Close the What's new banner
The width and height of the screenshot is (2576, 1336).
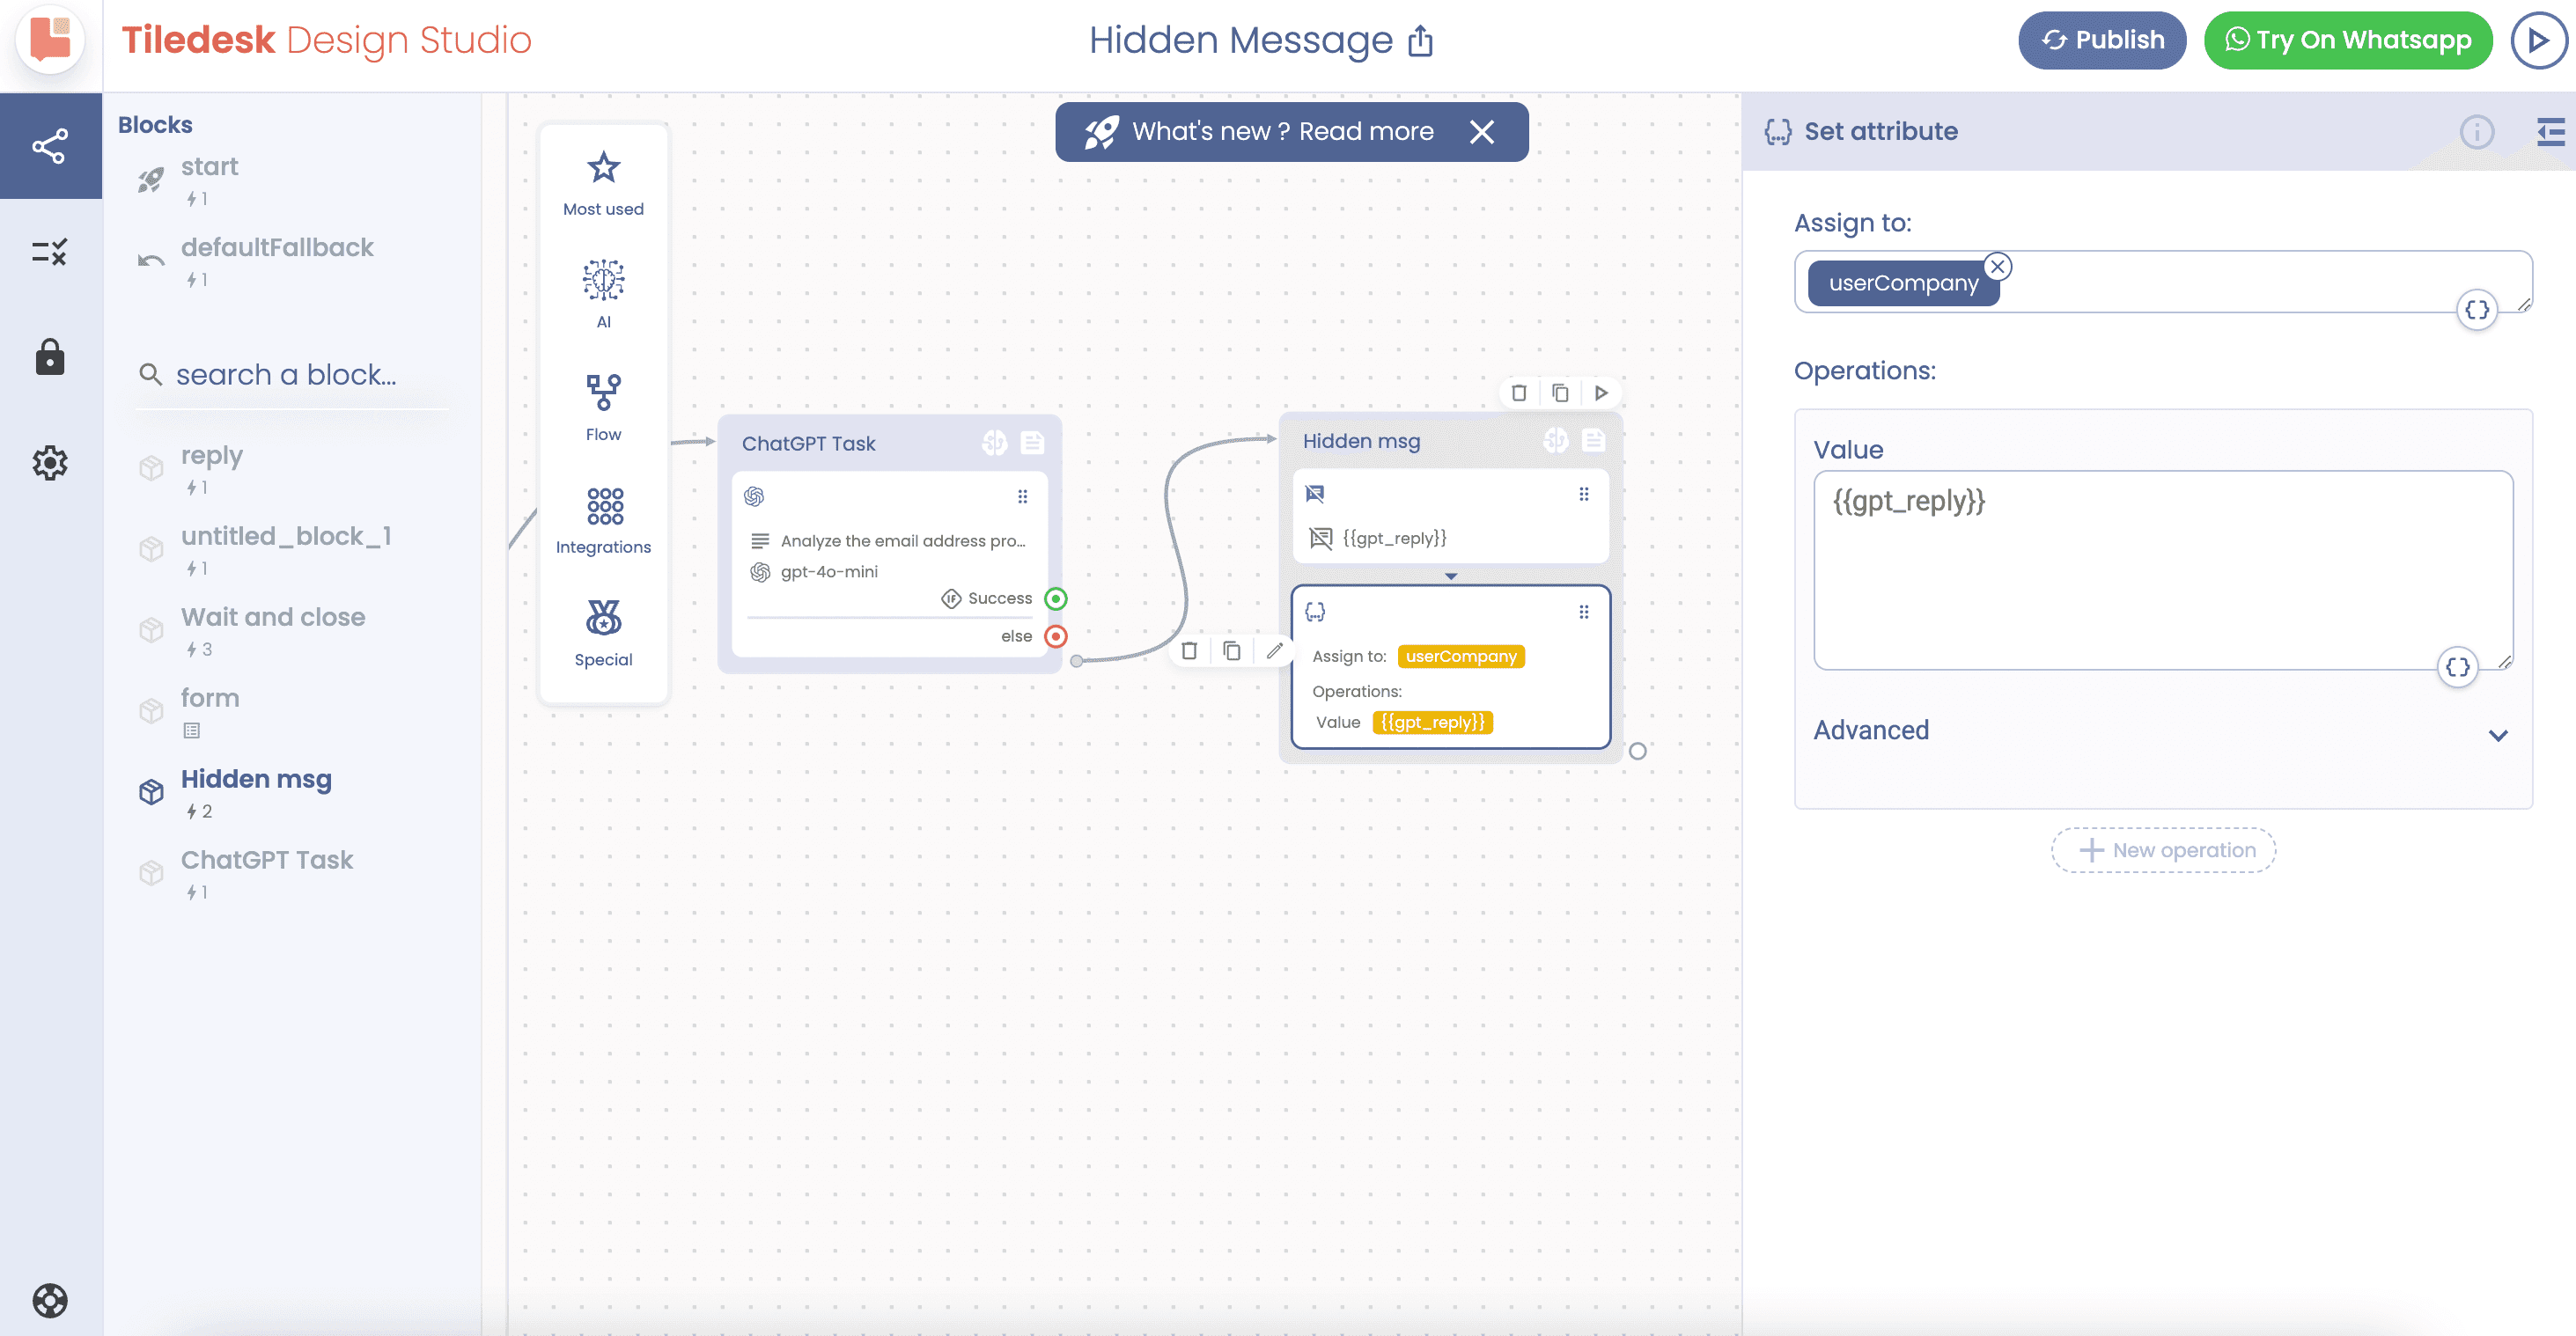coord(1482,132)
